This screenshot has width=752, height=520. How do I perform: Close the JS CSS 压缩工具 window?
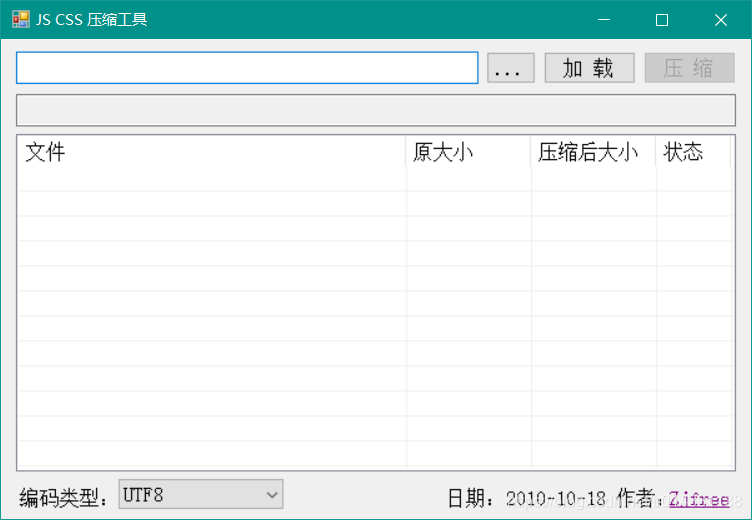720,20
